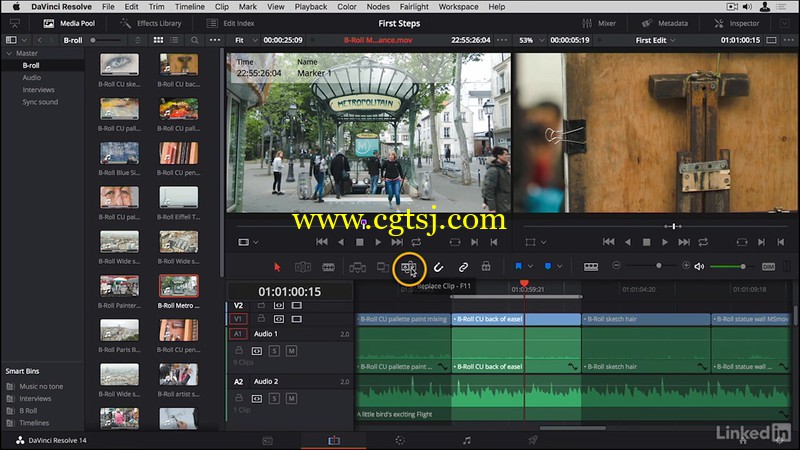Open the Playback menu
The width and height of the screenshot is (800, 450).
point(311,7)
